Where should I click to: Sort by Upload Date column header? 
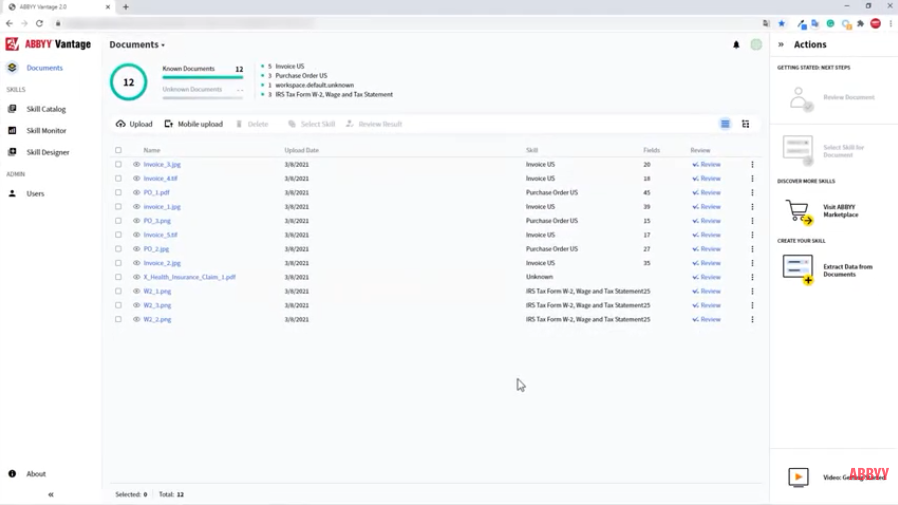coord(301,150)
